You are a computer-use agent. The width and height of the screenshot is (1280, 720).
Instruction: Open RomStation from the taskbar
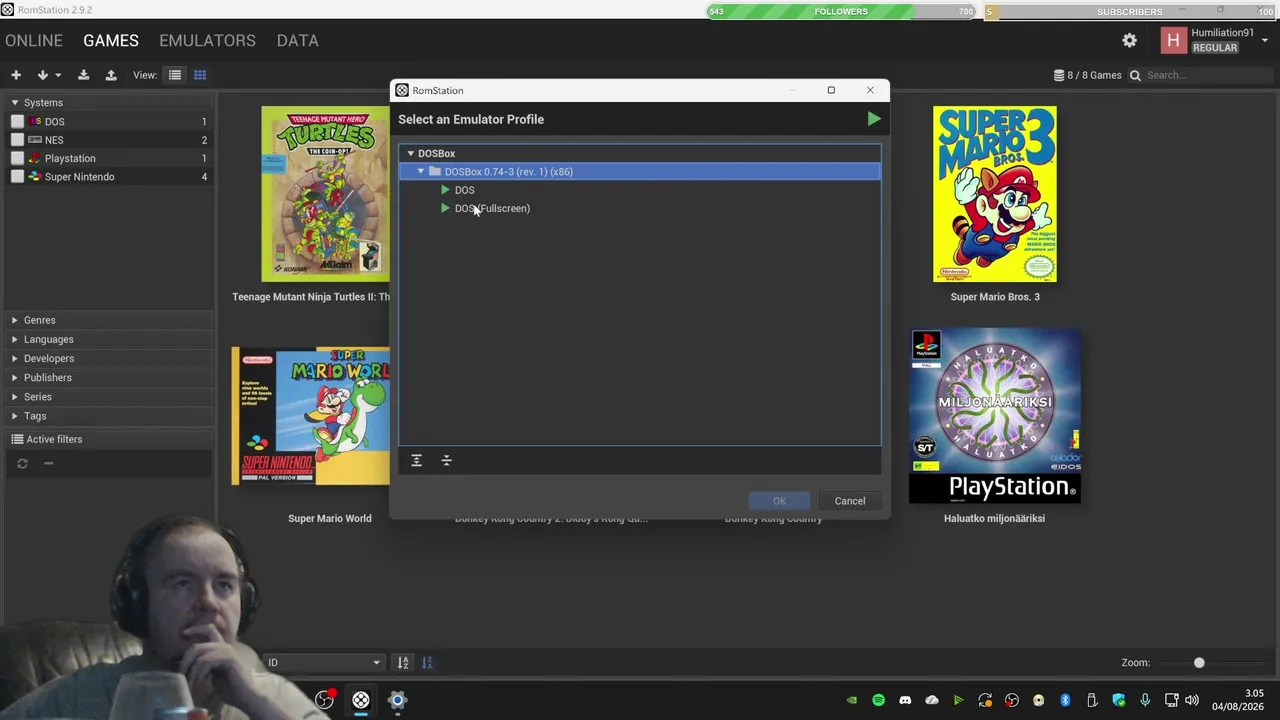(361, 700)
